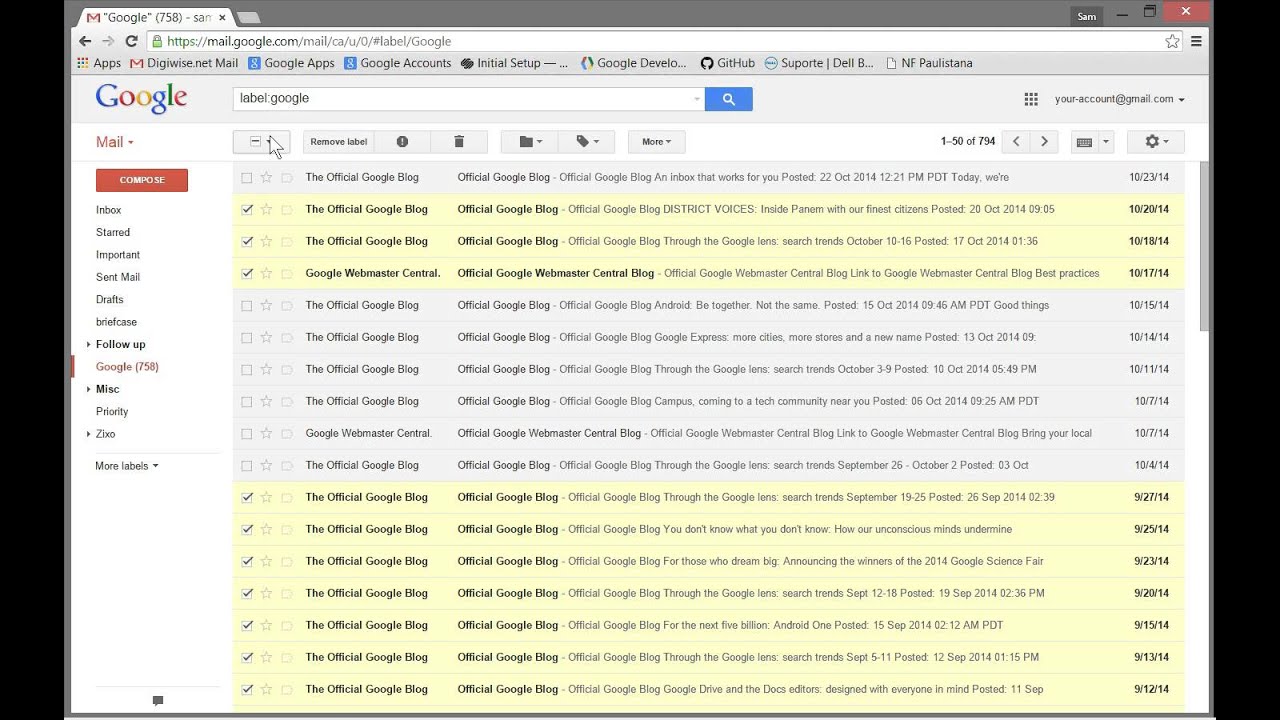This screenshot has width=1280, height=720.
Task: Open the Google Accounts bookmark
Action: coord(398,63)
